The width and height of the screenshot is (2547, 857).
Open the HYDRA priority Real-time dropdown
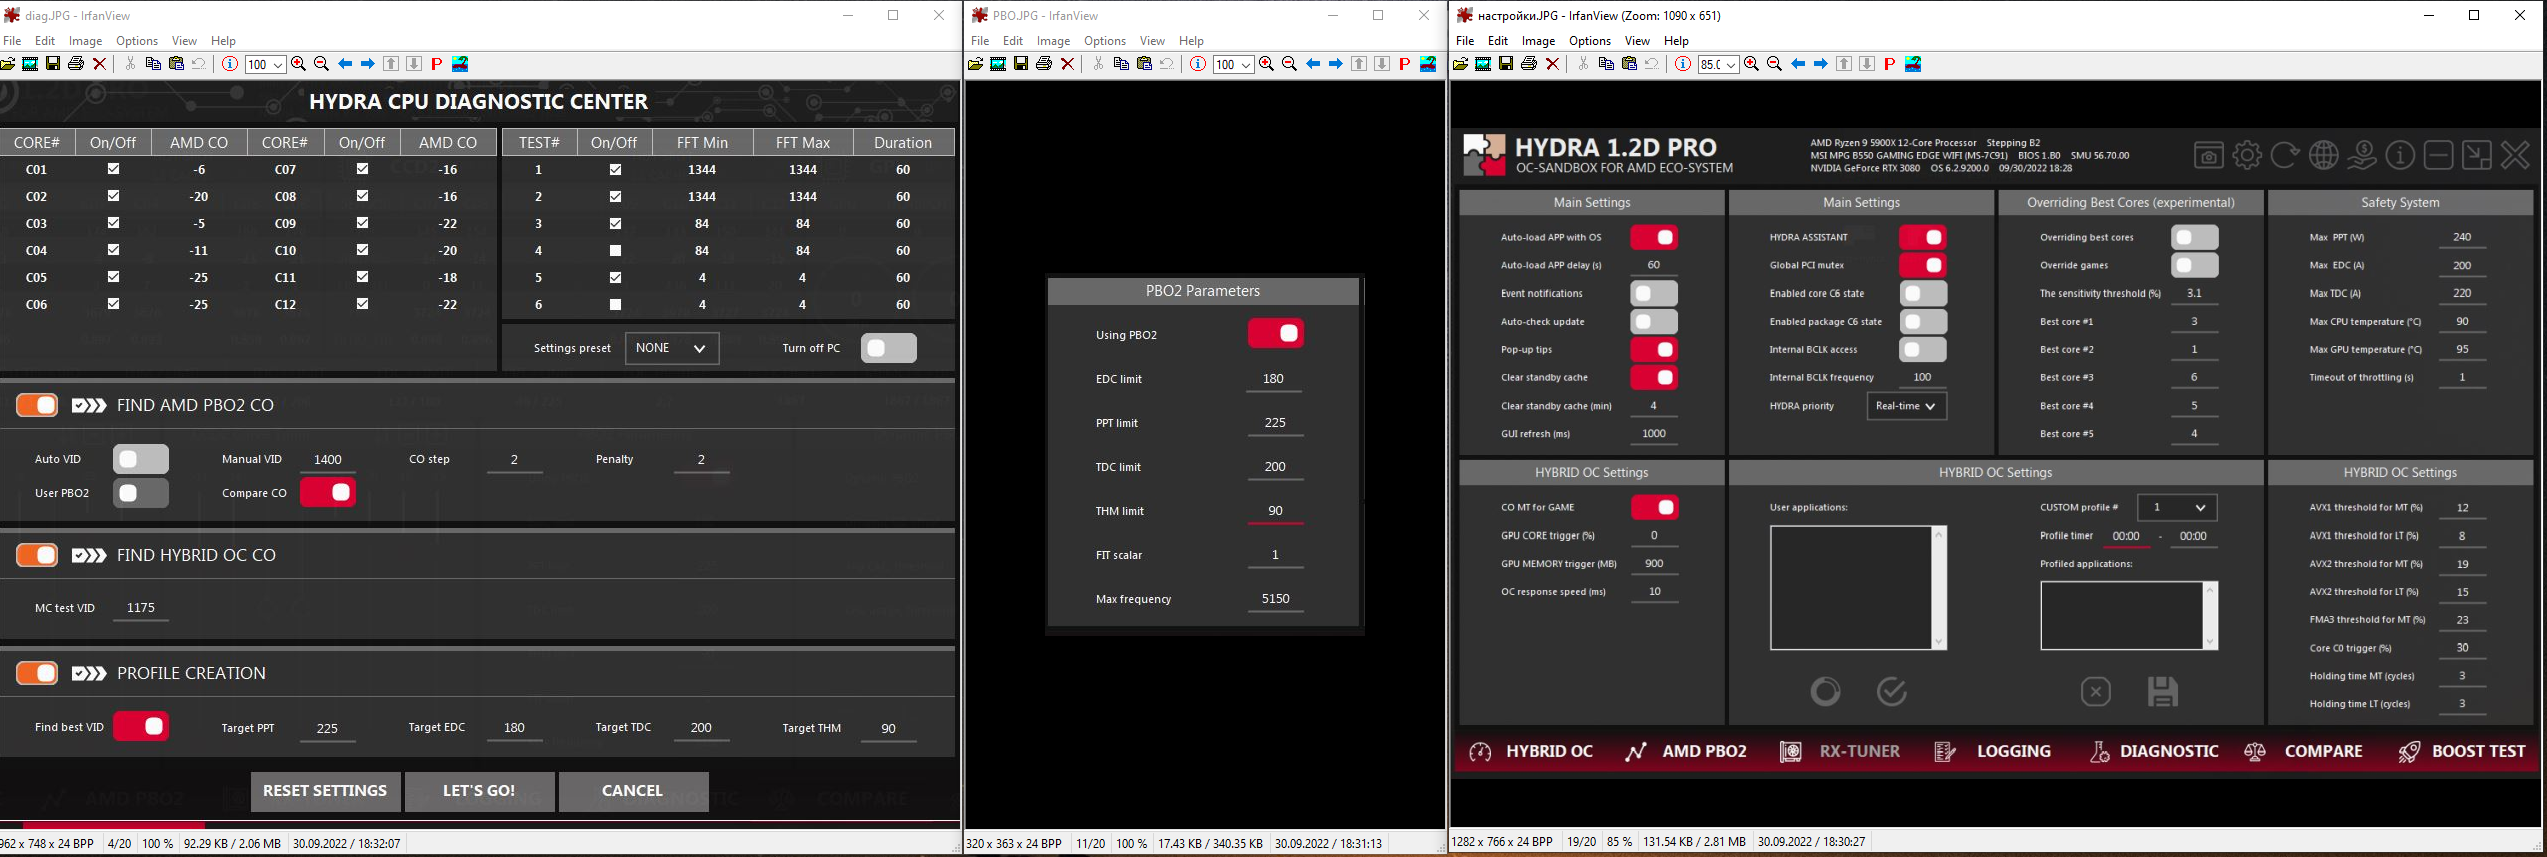click(x=1907, y=406)
